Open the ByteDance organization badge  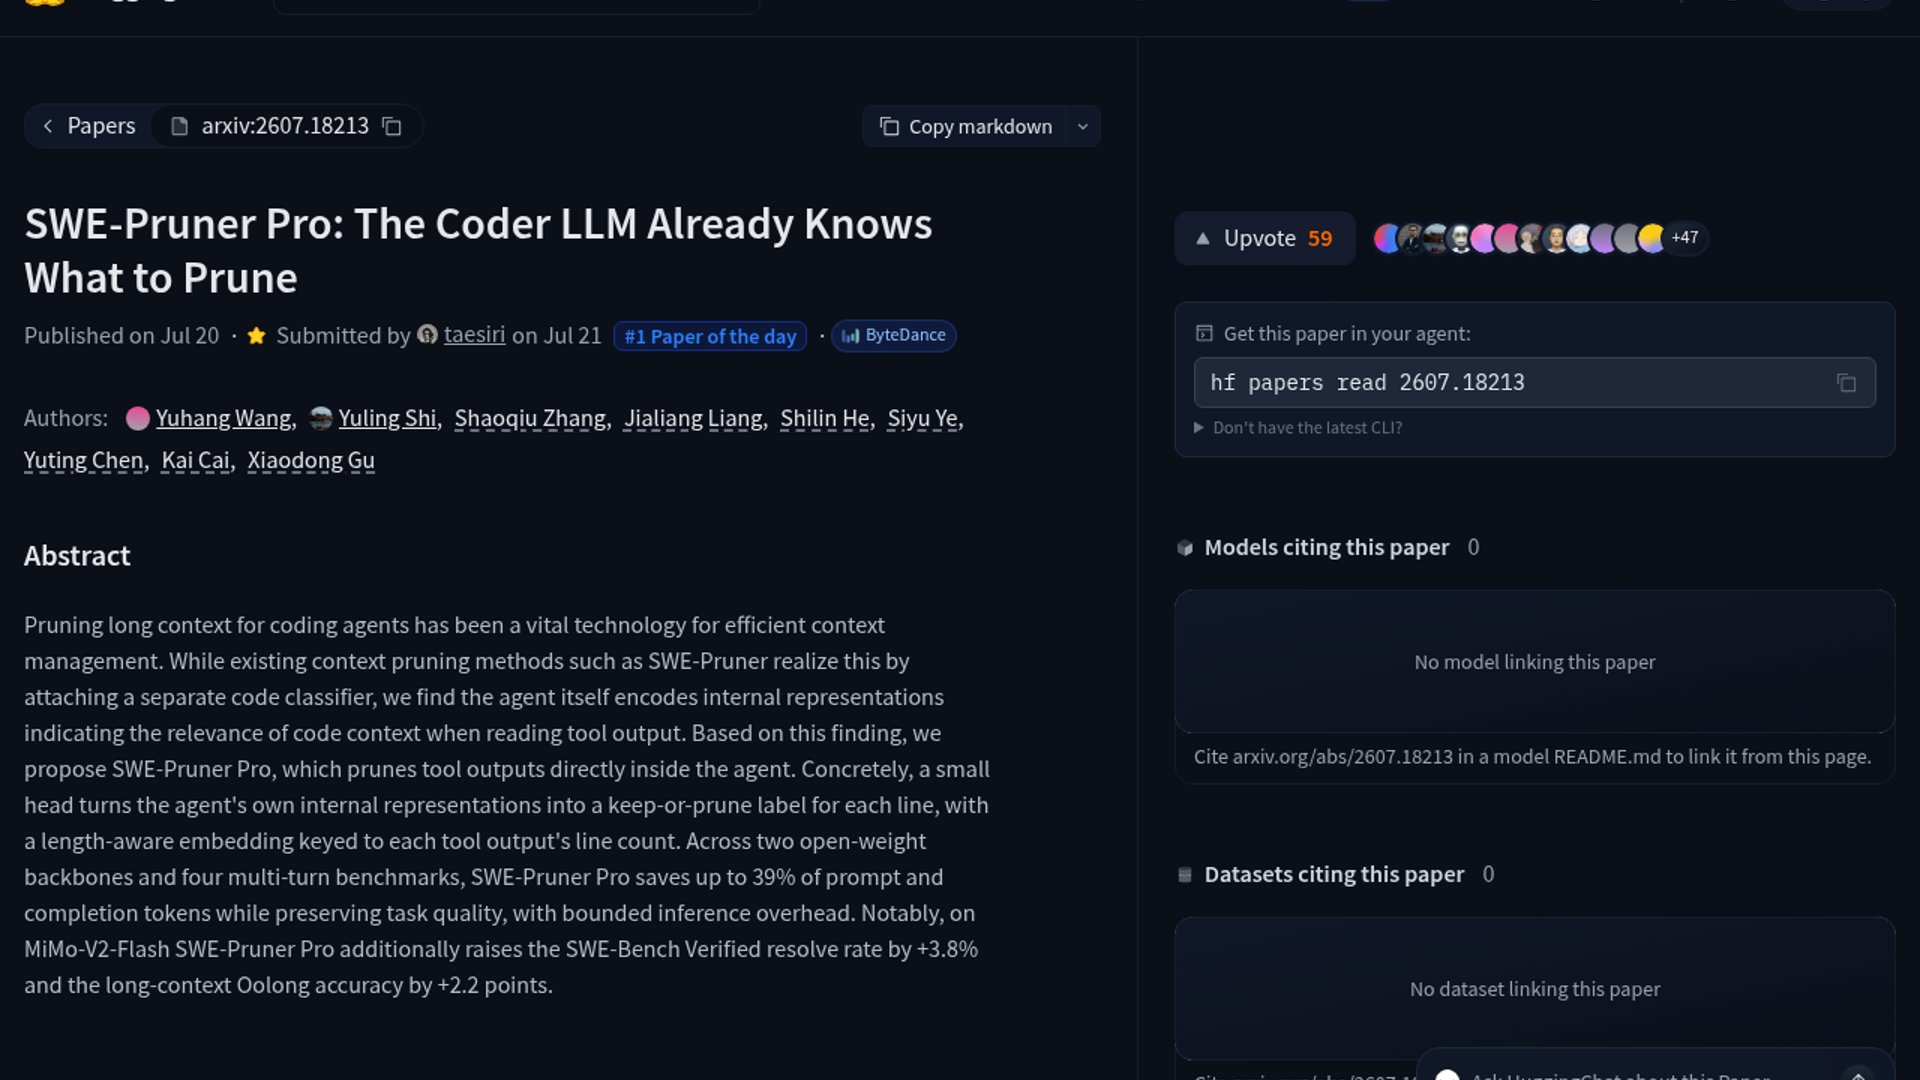[894, 336]
